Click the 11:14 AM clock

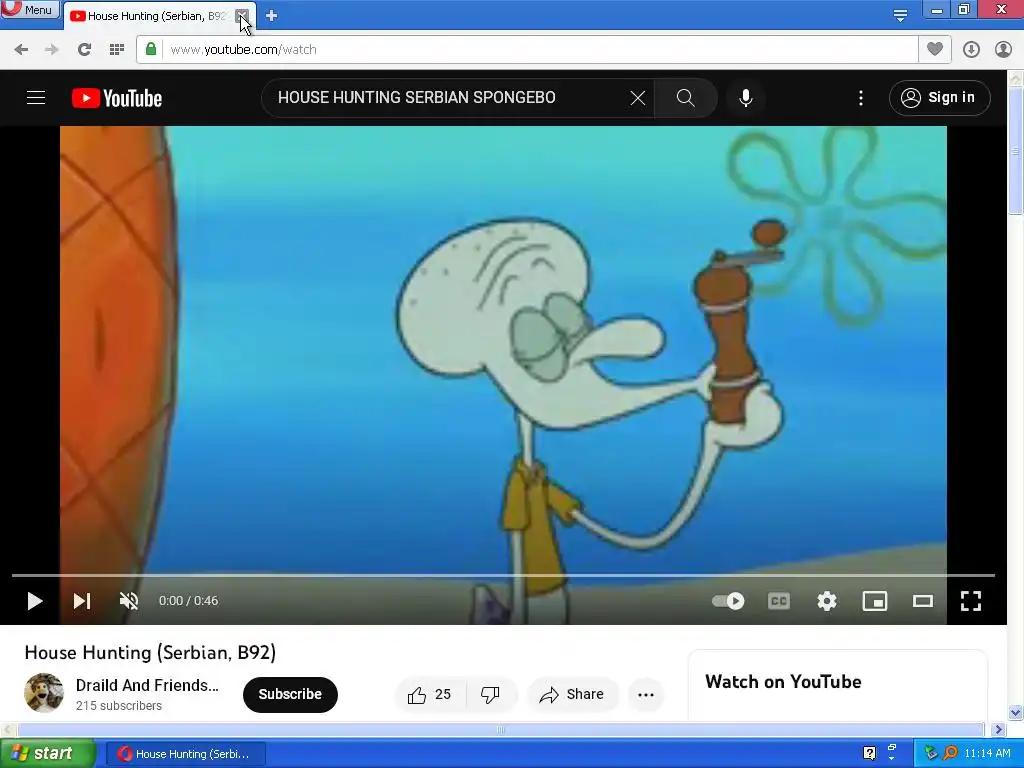tap(987, 754)
